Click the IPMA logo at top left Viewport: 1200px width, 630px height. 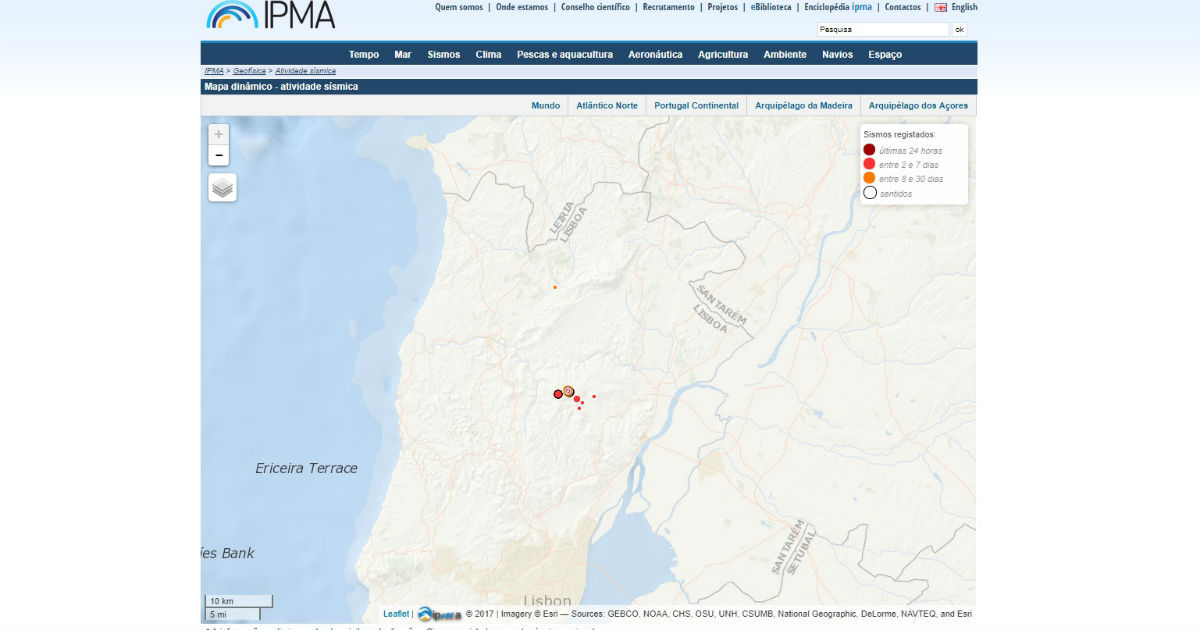click(x=271, y=15)
